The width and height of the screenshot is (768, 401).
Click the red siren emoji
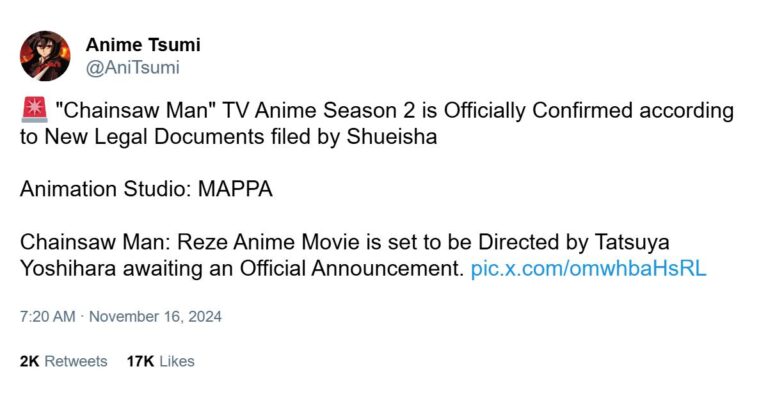(x=34, y=110)
